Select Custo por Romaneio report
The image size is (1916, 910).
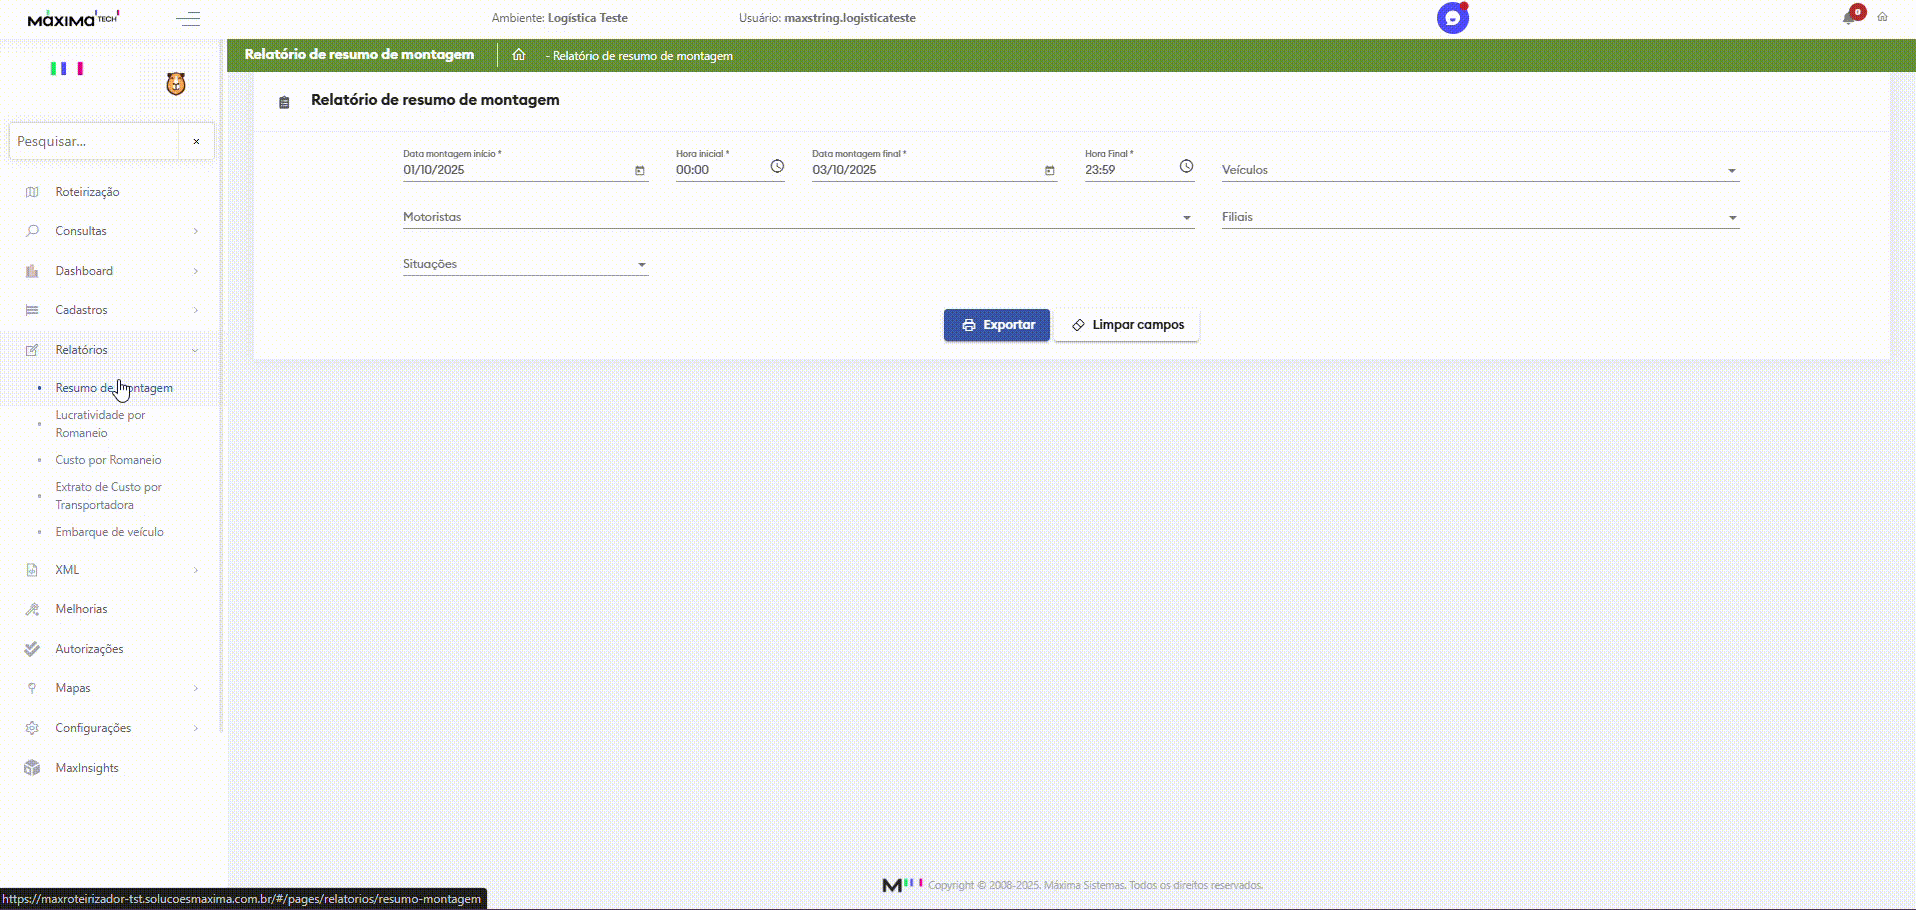tap(108, 460)
